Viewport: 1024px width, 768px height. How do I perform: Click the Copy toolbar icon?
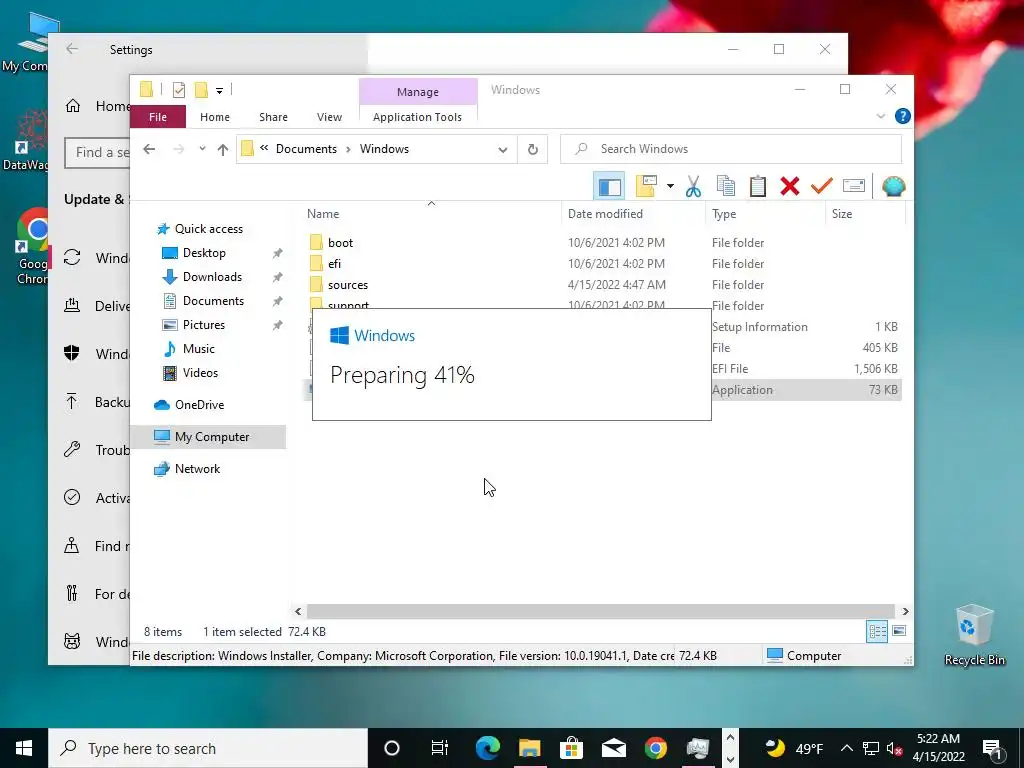[x=726, y=187]
